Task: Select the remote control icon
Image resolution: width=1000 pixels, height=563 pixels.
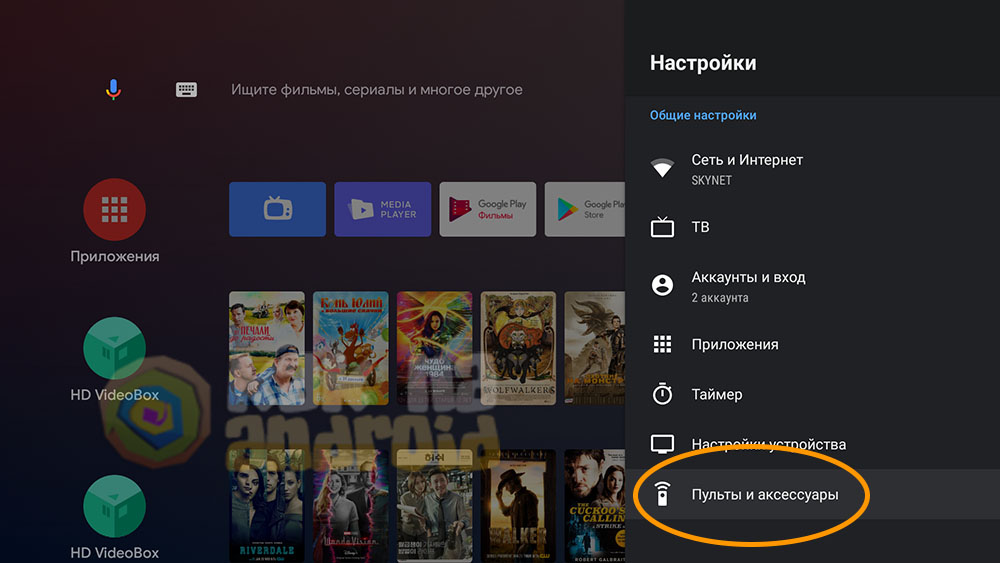Action: [x=662, y=494]
